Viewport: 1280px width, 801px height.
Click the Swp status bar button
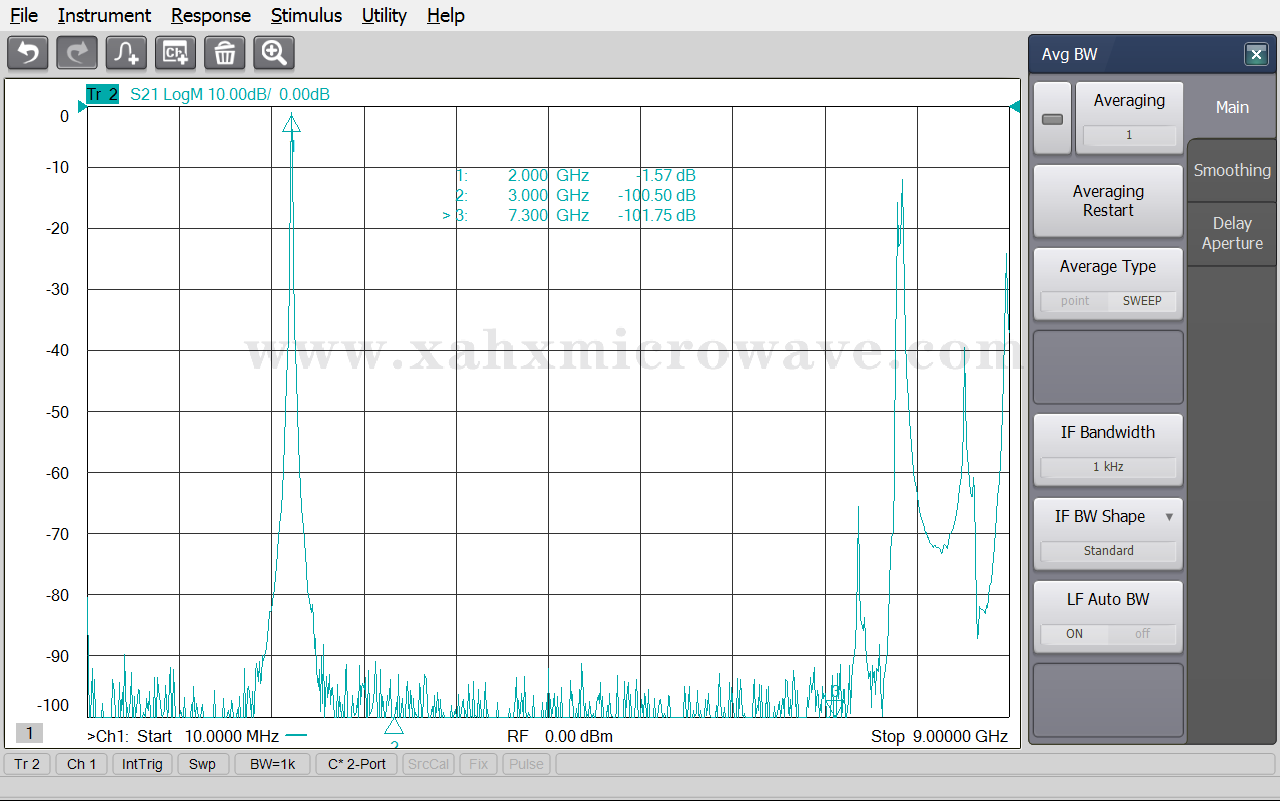click(202, 764)
